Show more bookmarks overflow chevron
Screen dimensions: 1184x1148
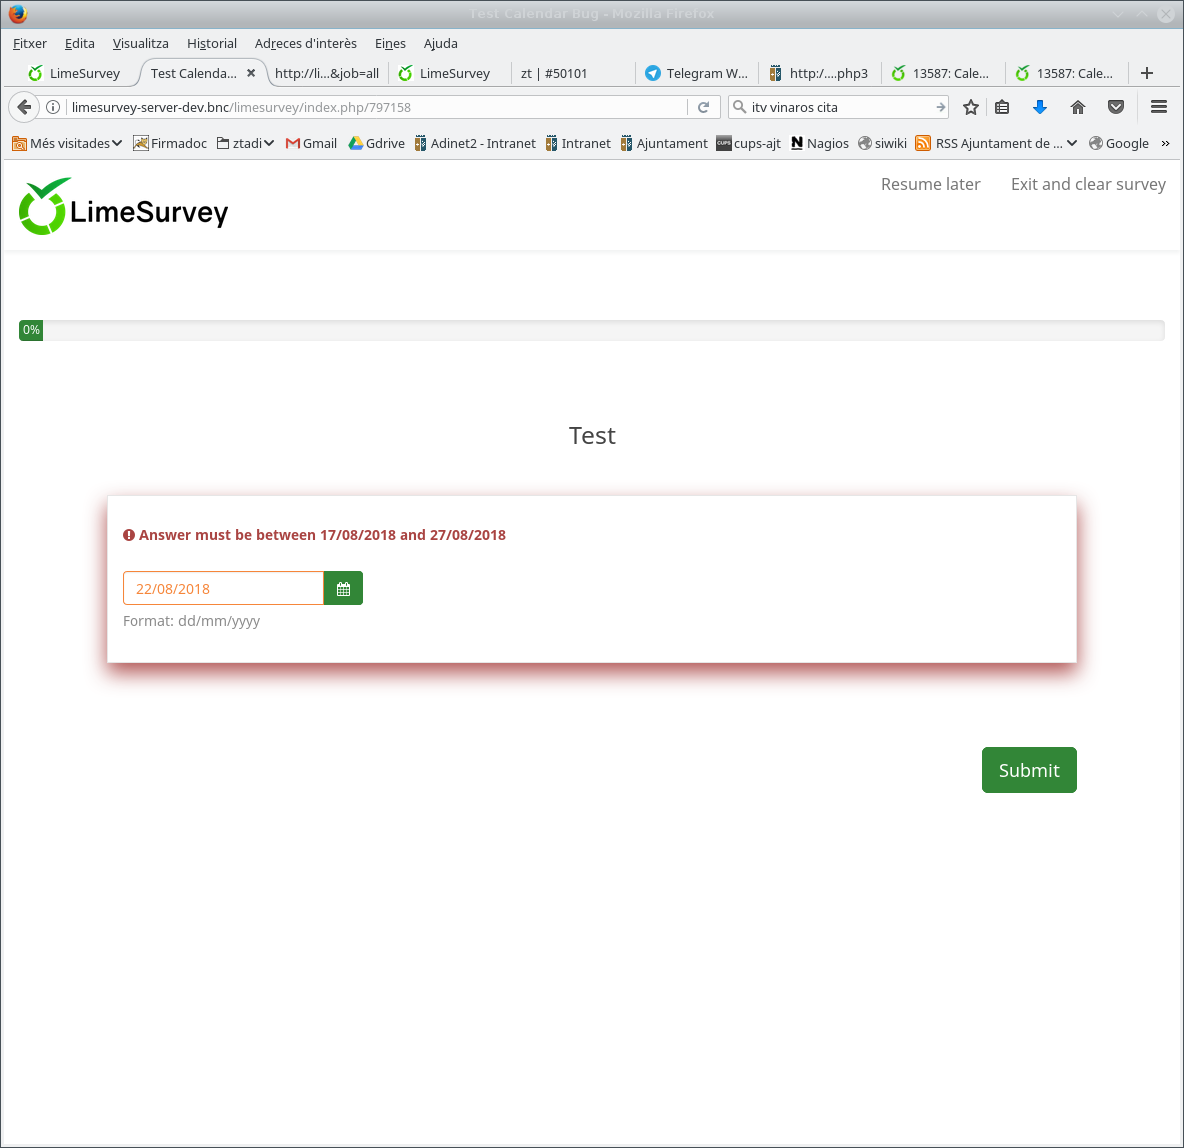point(1165,144)
